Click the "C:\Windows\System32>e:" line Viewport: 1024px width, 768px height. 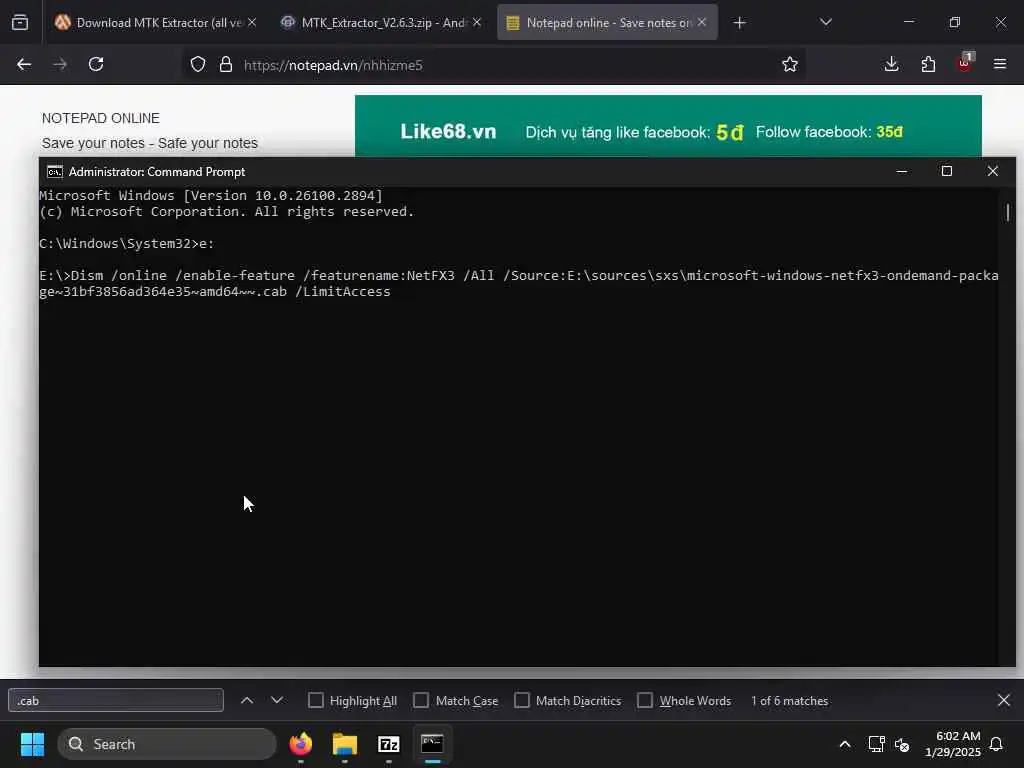click(x=127, y=244)
